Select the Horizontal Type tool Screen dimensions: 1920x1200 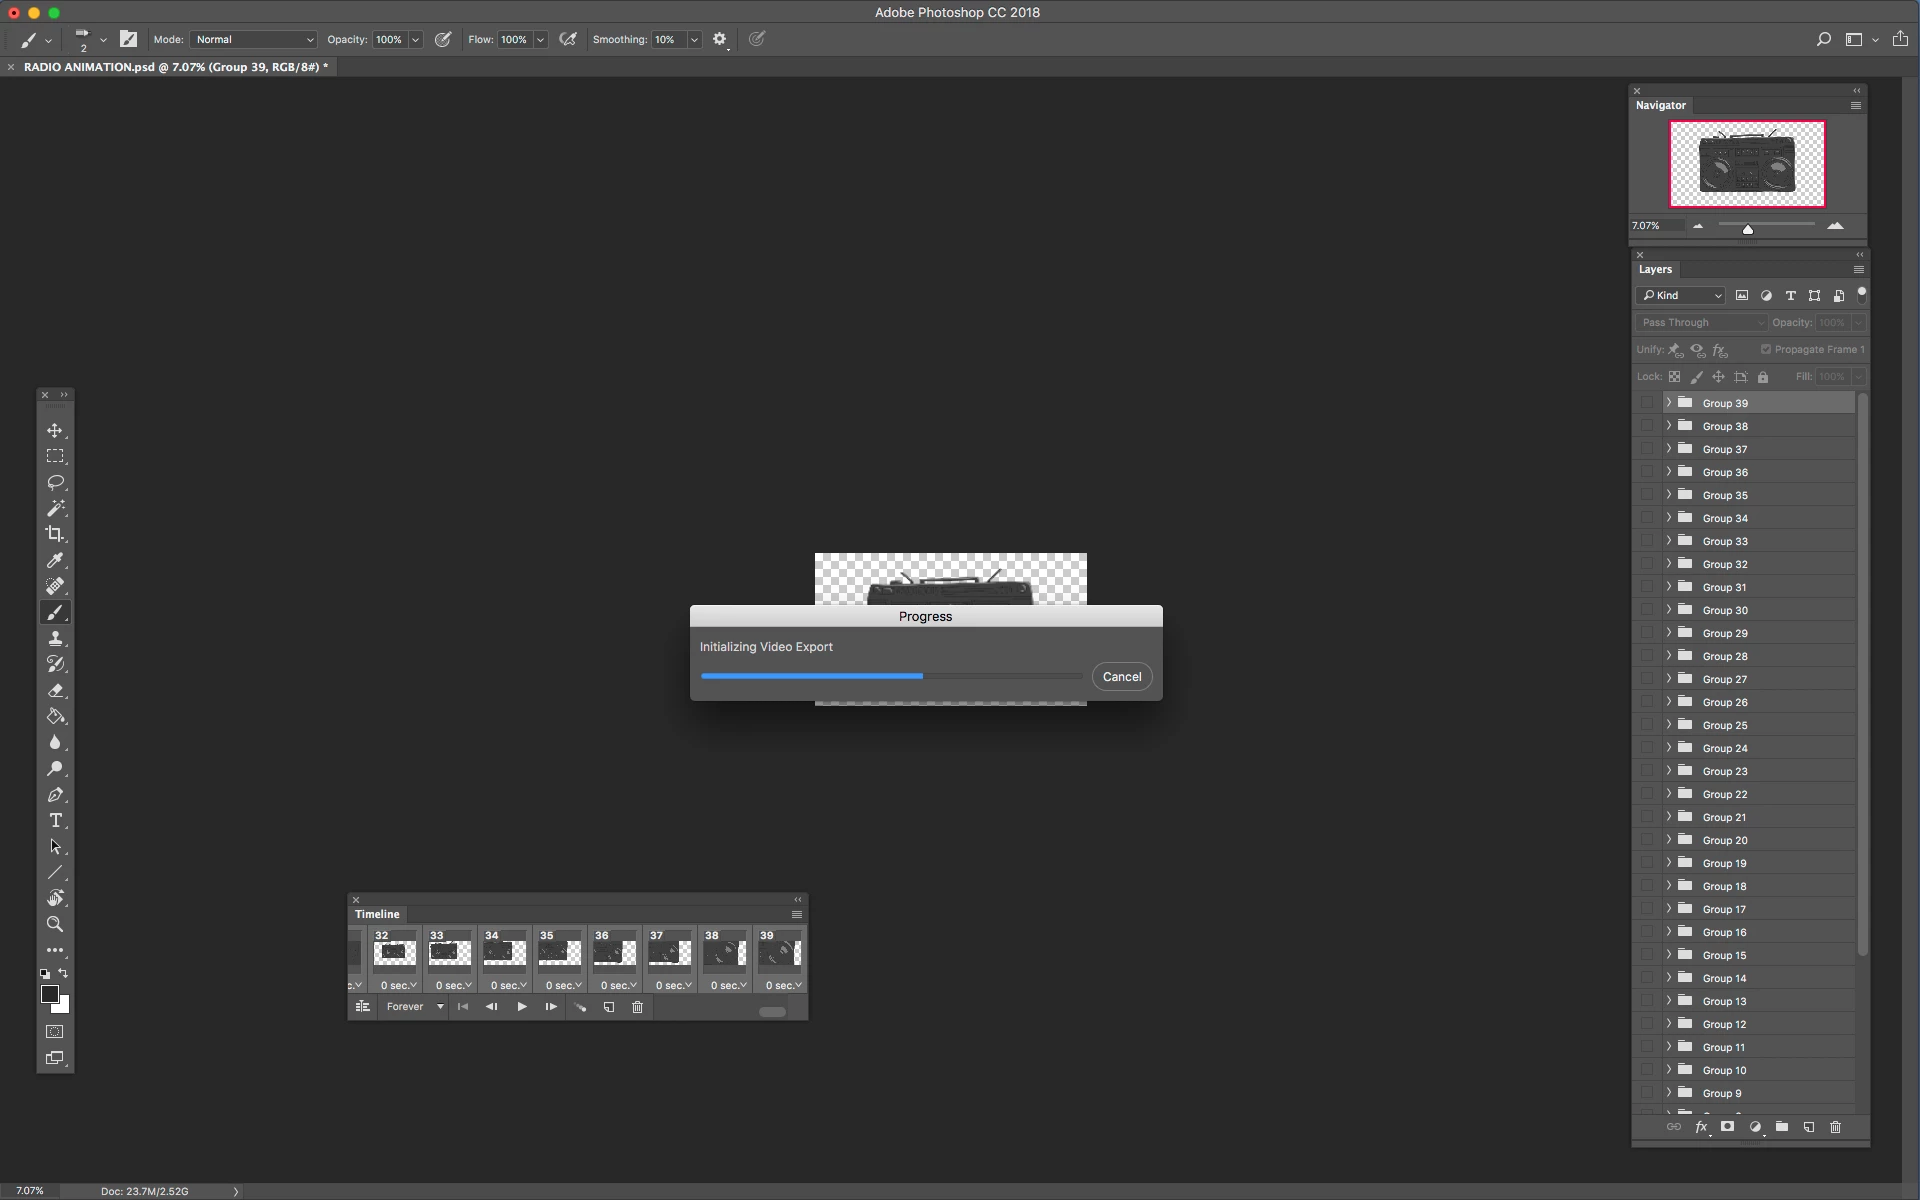(x=55, y=820)
